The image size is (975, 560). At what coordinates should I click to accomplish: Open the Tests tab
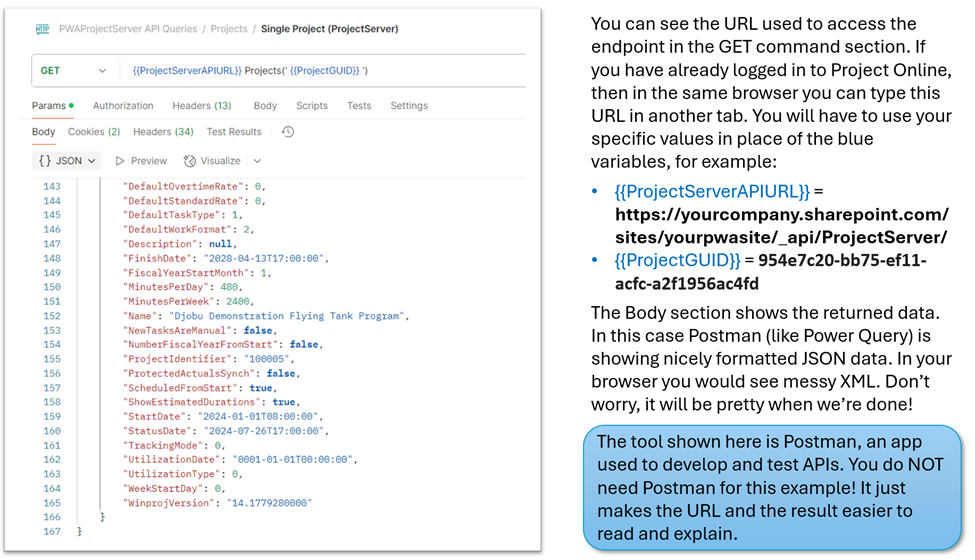pyautogui.click(x=359, y=106)
